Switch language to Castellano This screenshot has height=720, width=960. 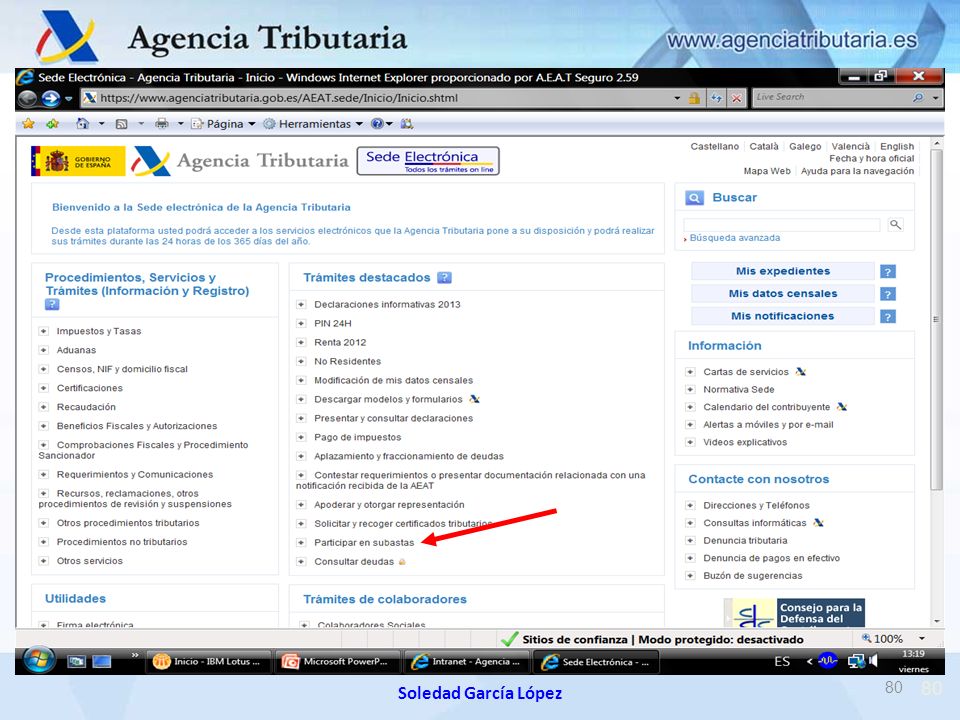714,146
